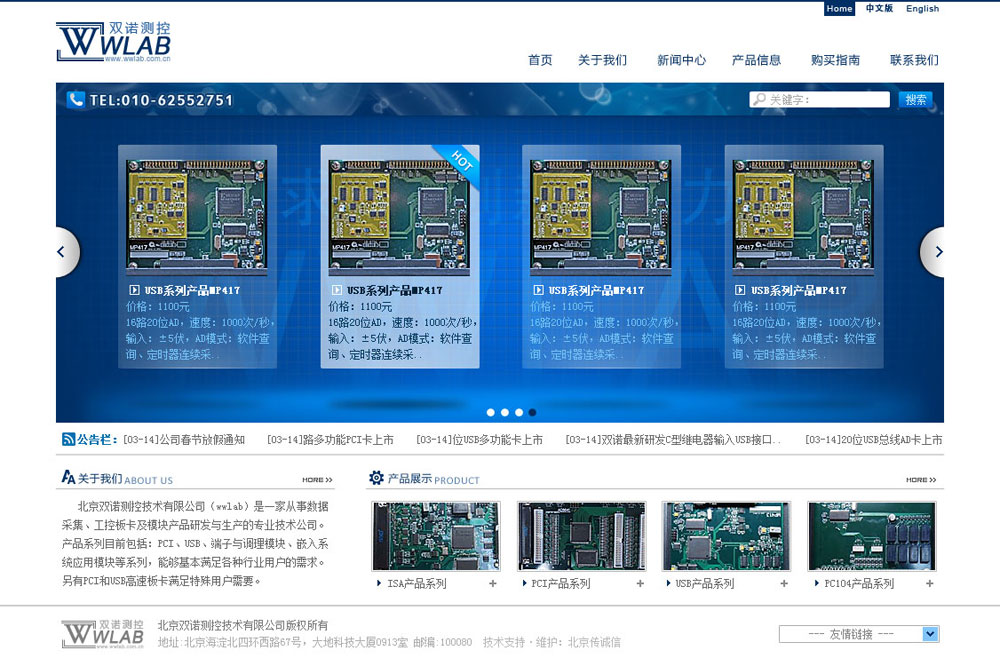This screenshot has height=666, width=1000.
Task: Click the plus icon next to ISA产品系列
Action: (x=493, y=583)
